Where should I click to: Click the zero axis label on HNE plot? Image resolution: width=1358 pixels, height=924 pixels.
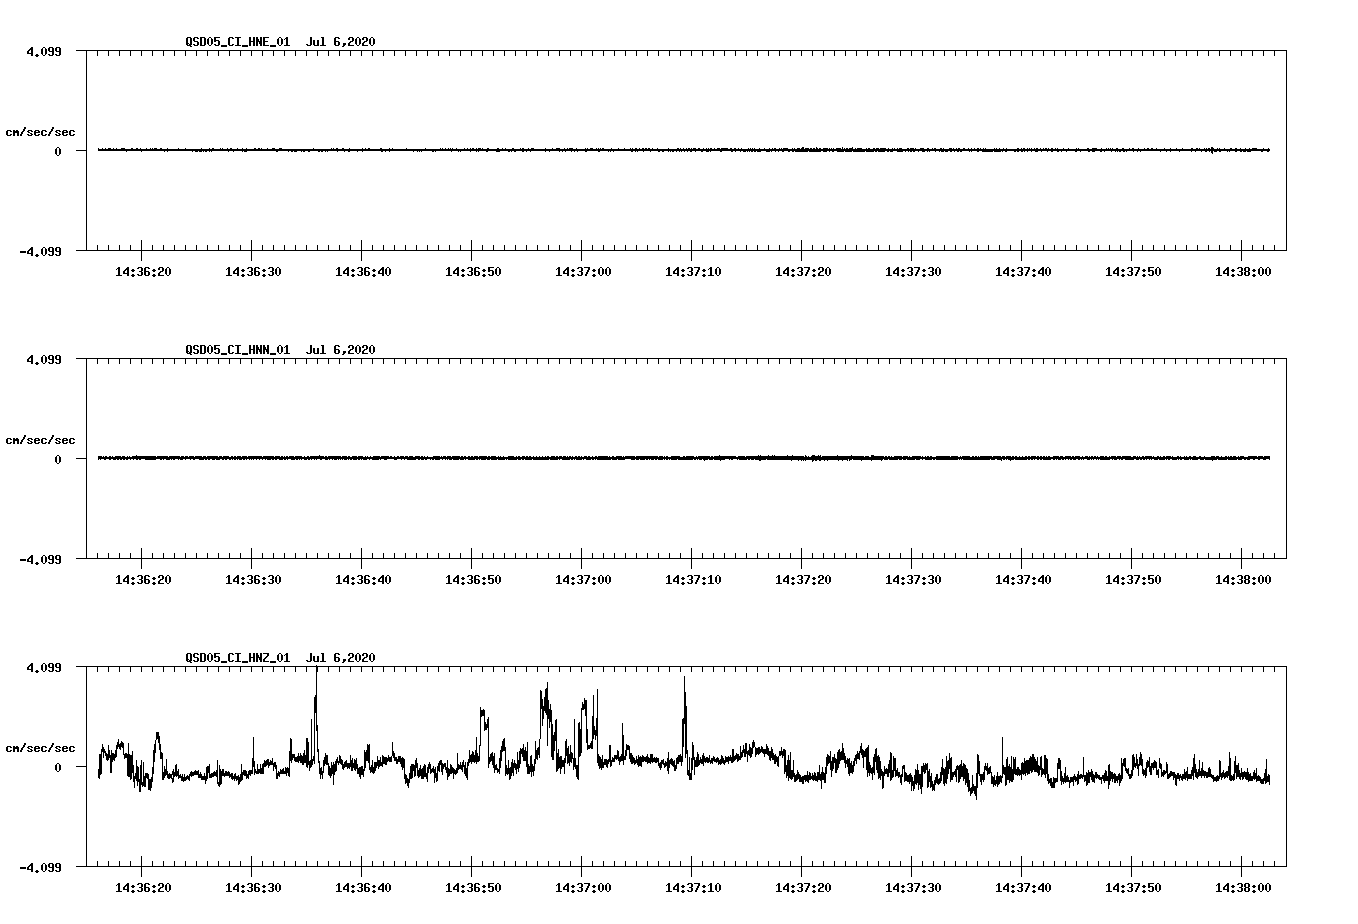57,152
